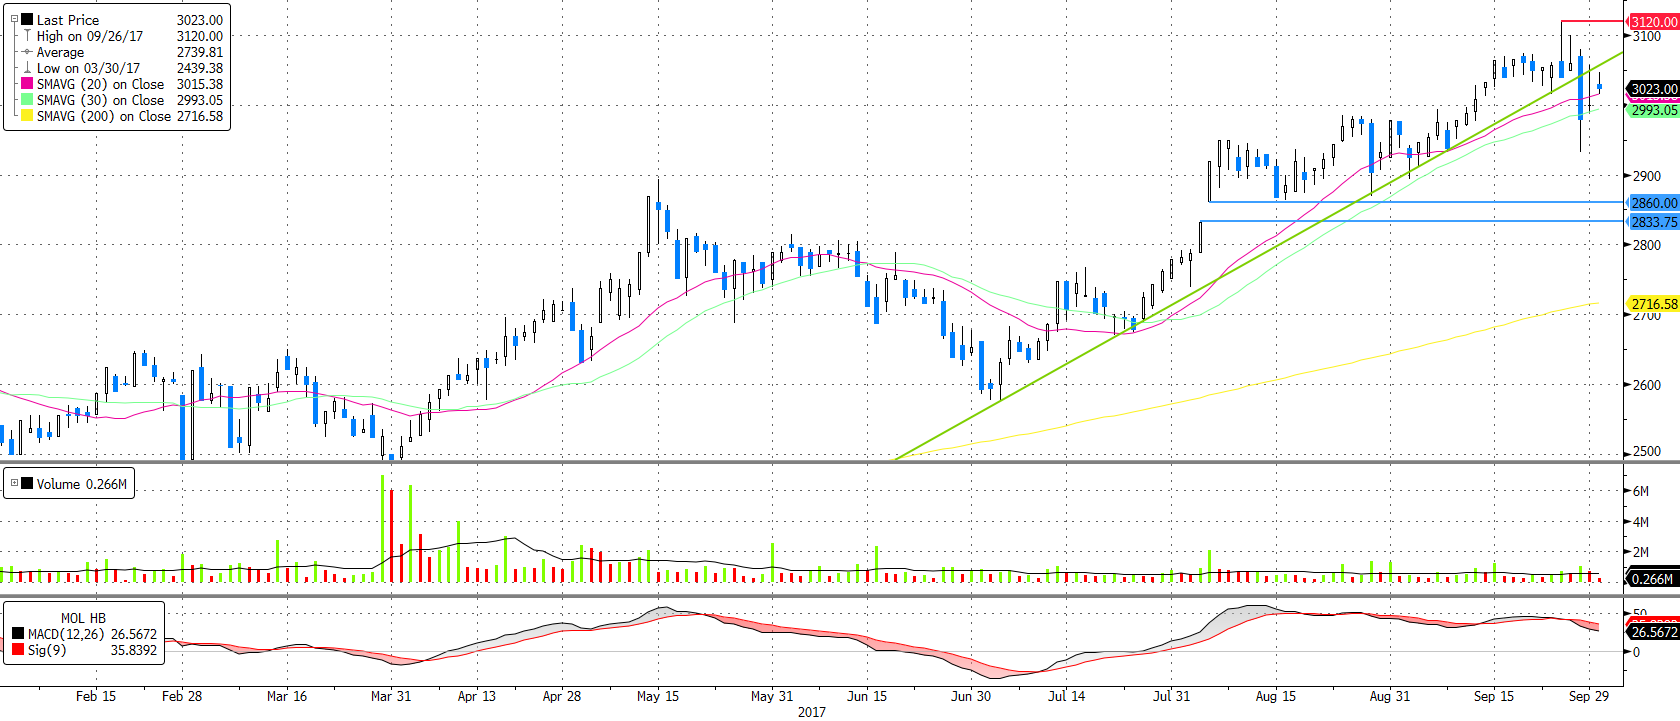Collapse the Volume legend expander

(x=14, y=483)
